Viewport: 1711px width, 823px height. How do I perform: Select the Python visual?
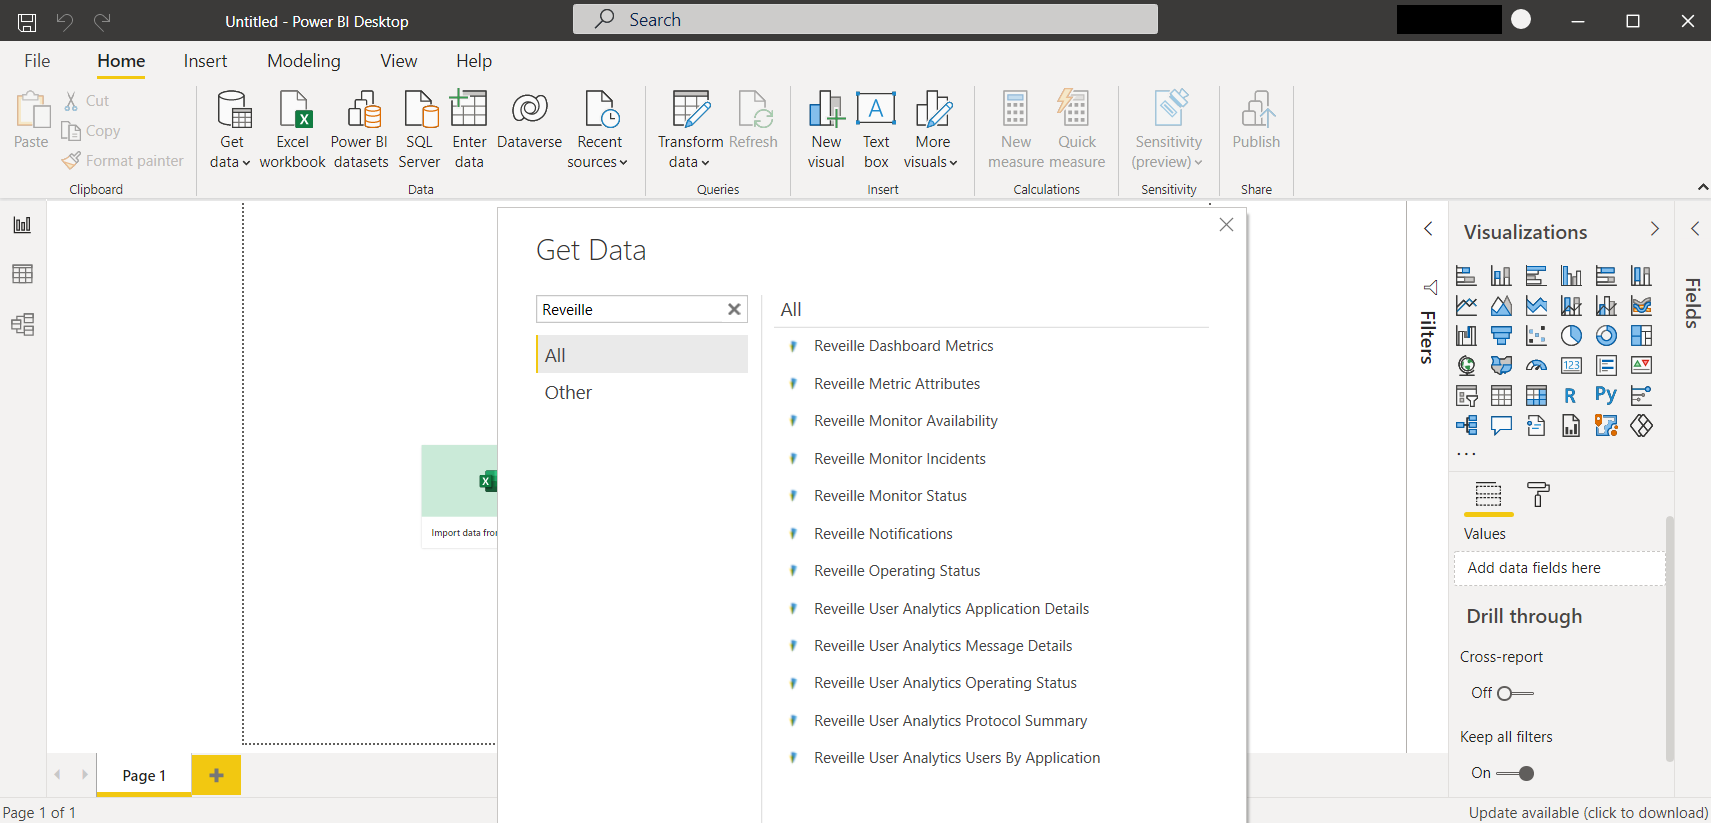[1606, 396]
